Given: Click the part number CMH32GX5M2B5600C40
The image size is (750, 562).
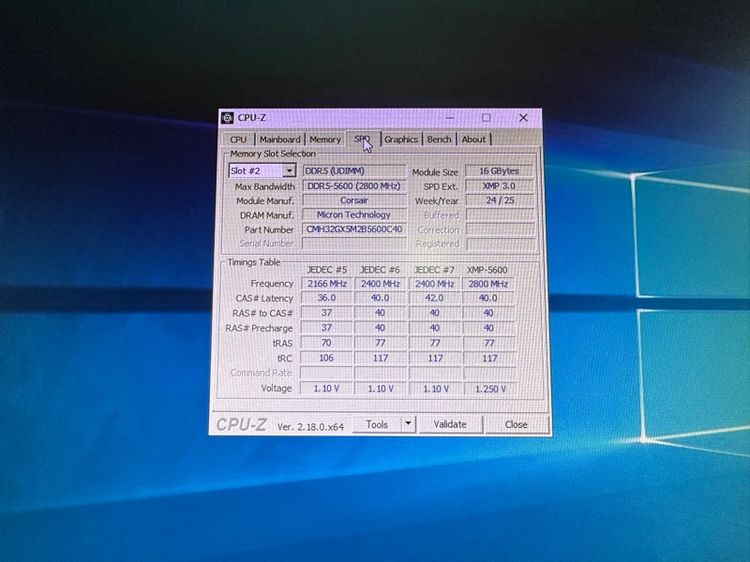Looking at the screenshot, I should tap(354, 229).
